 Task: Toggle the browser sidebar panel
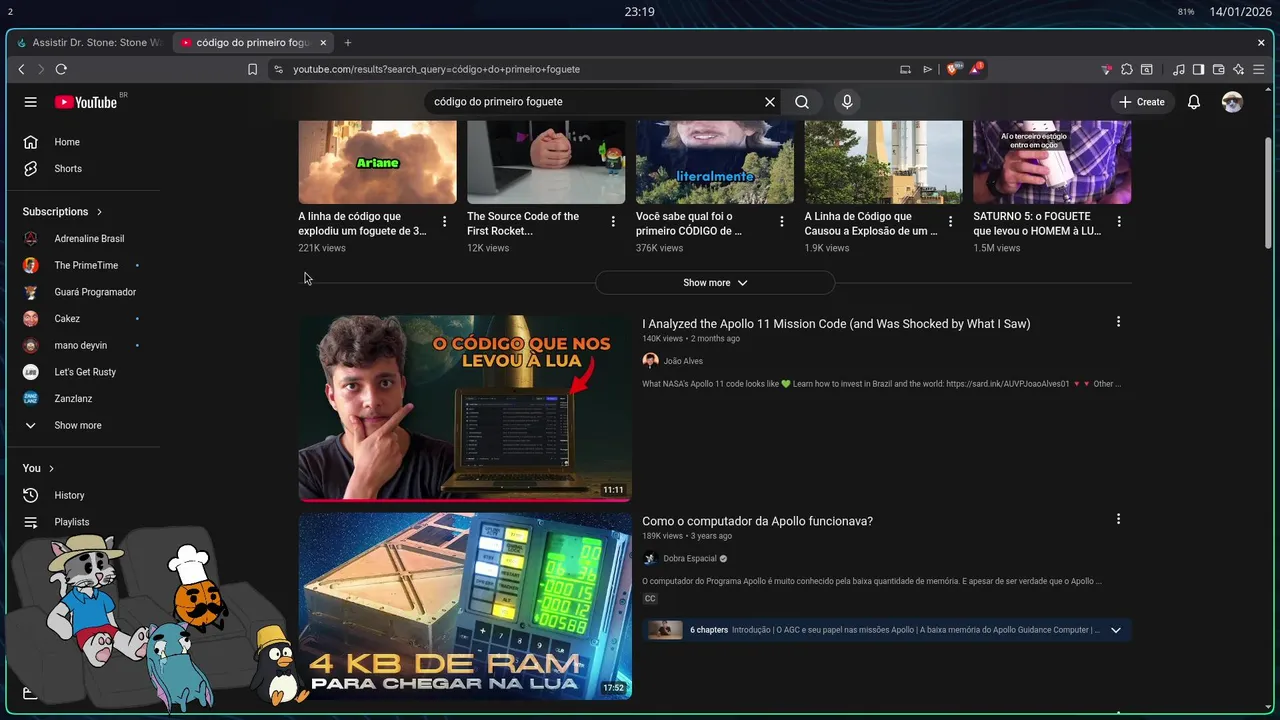[x=1198, y=69]
